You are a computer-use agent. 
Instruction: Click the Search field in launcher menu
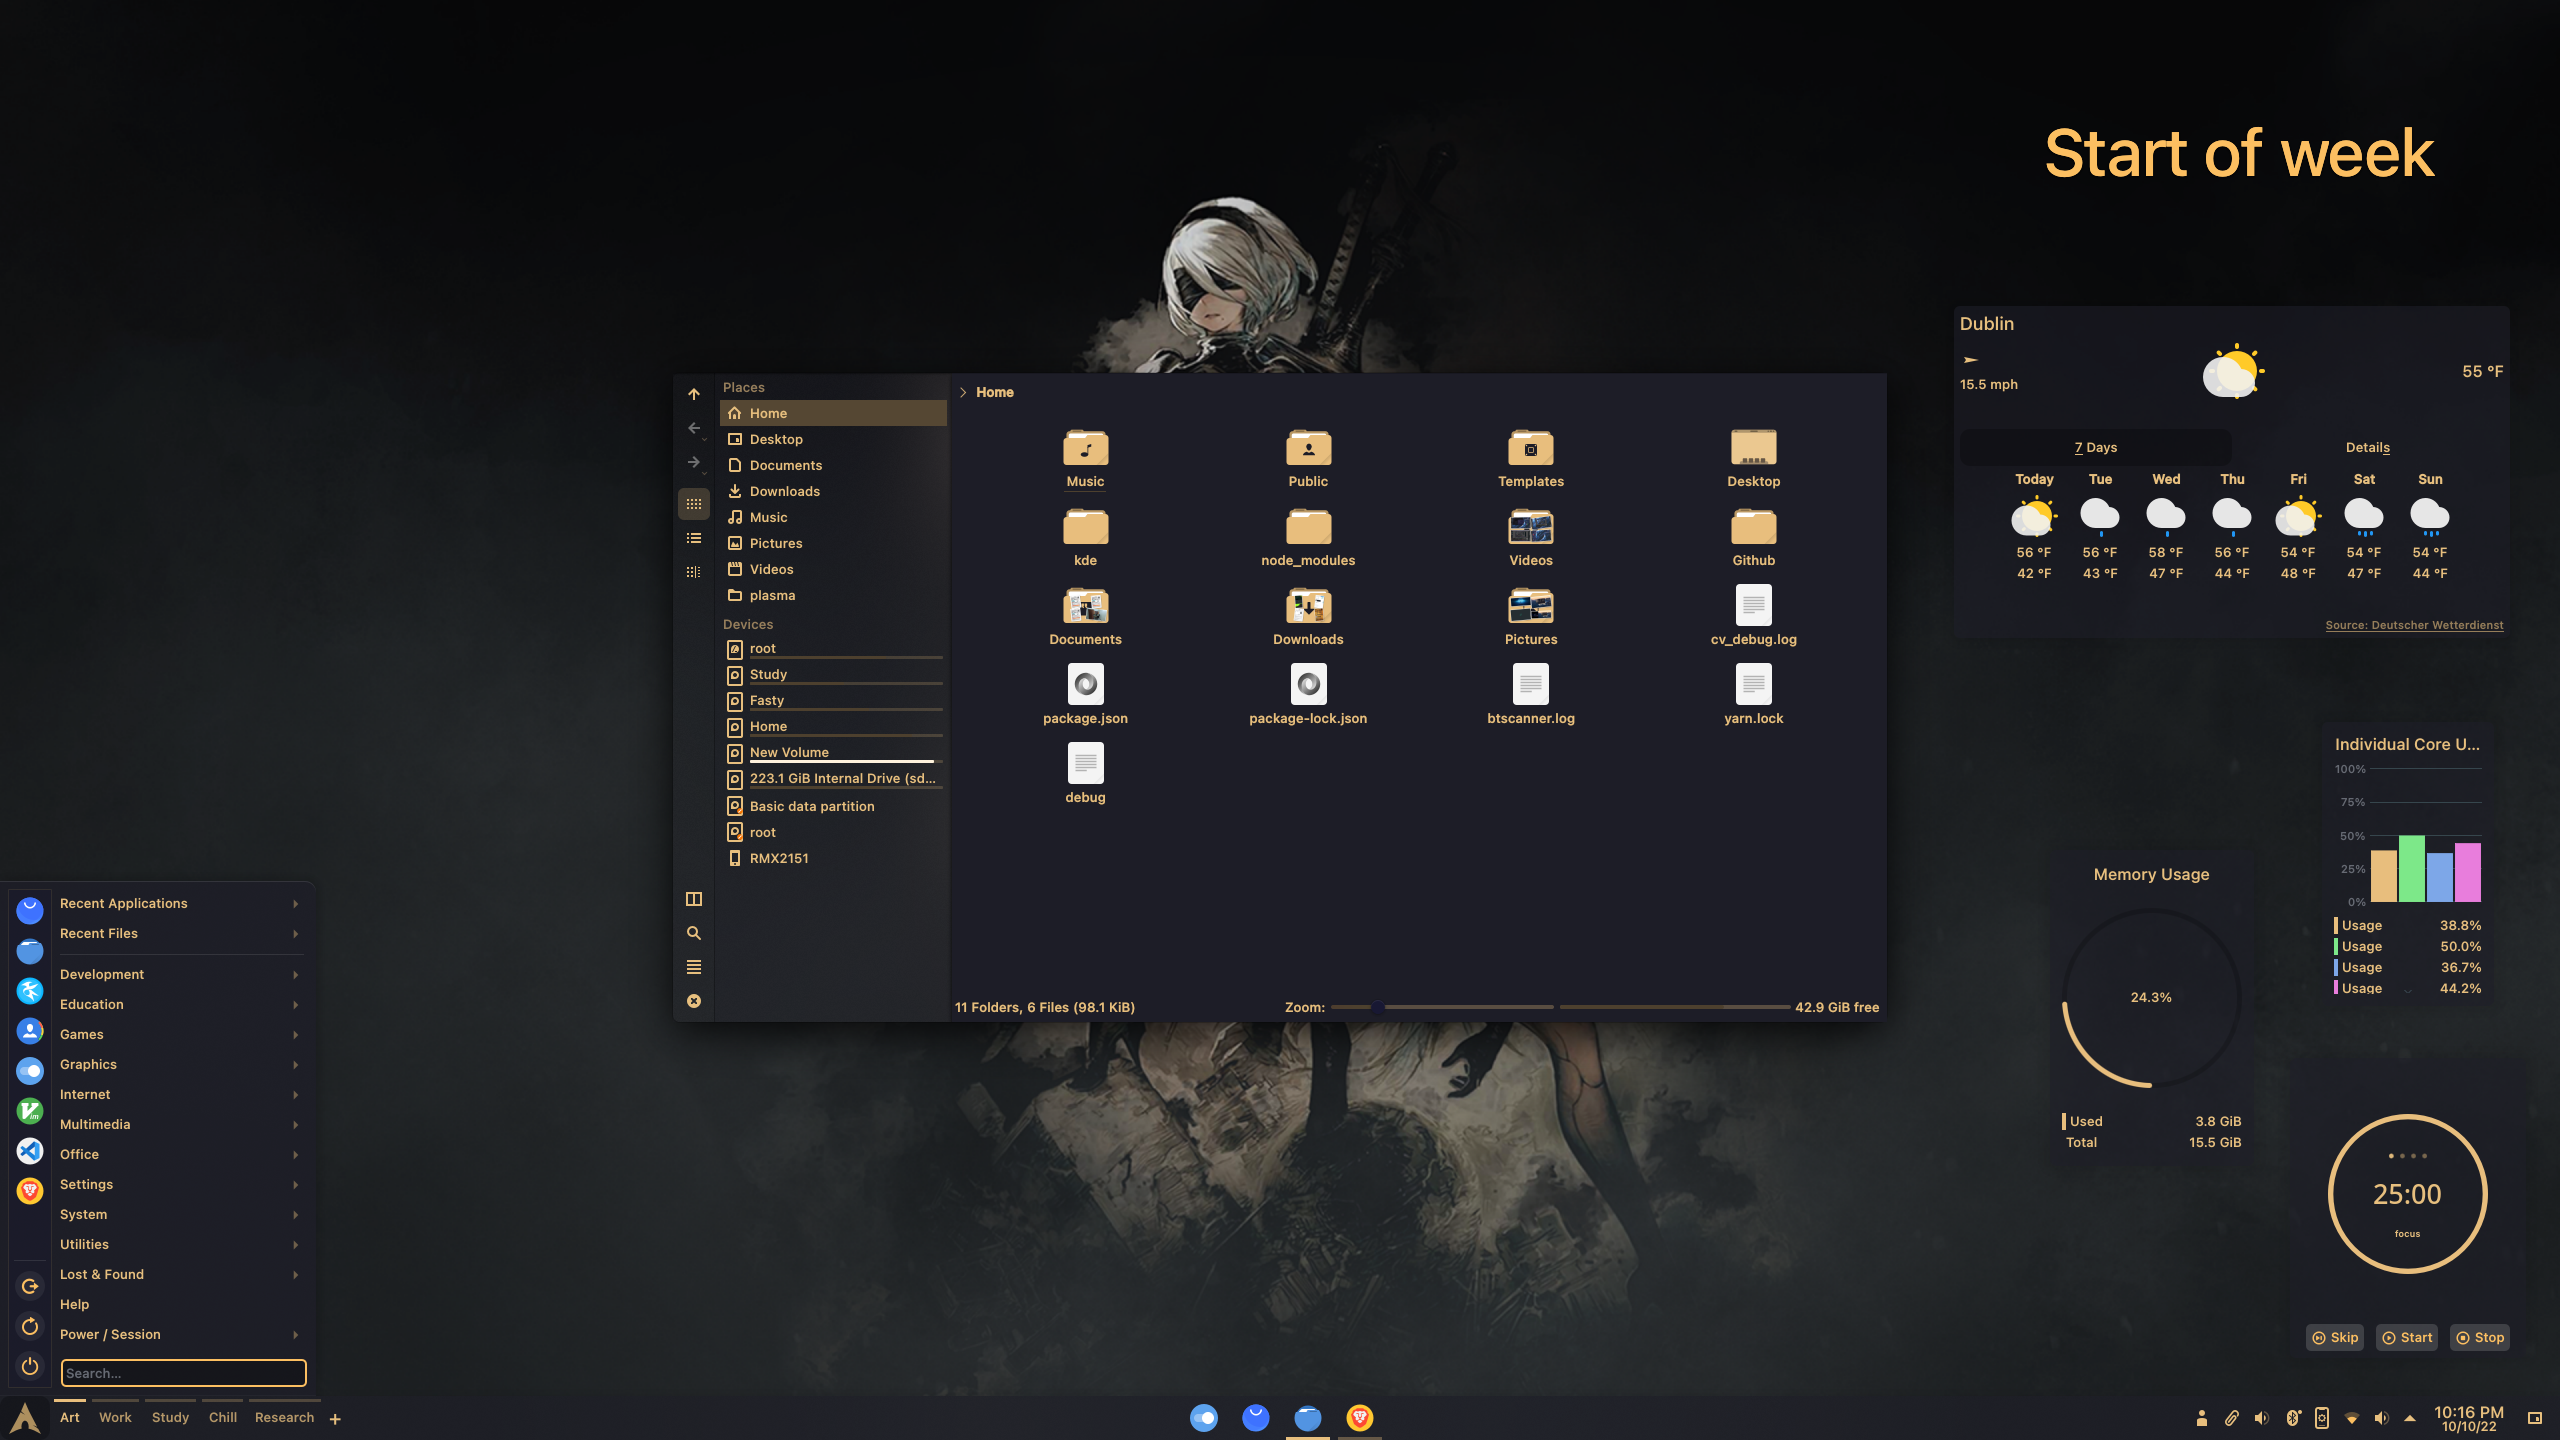pos(184,1373)
